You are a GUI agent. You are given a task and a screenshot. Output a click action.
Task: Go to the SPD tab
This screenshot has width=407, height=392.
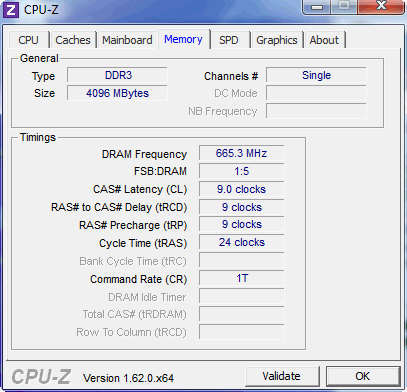coord(229,40)
